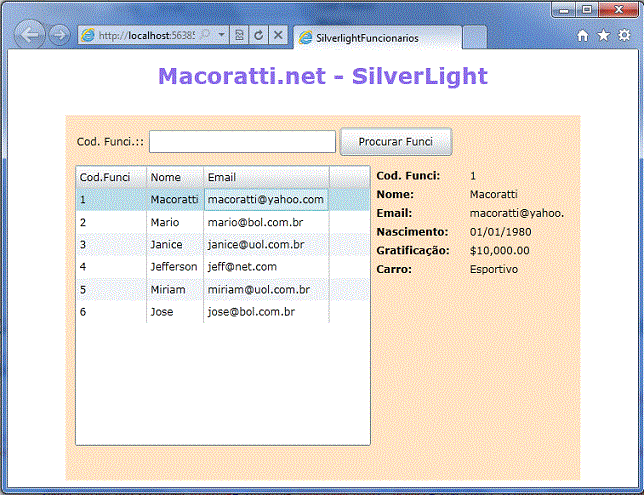Click the browser forward arrow button

coord(60,35)
